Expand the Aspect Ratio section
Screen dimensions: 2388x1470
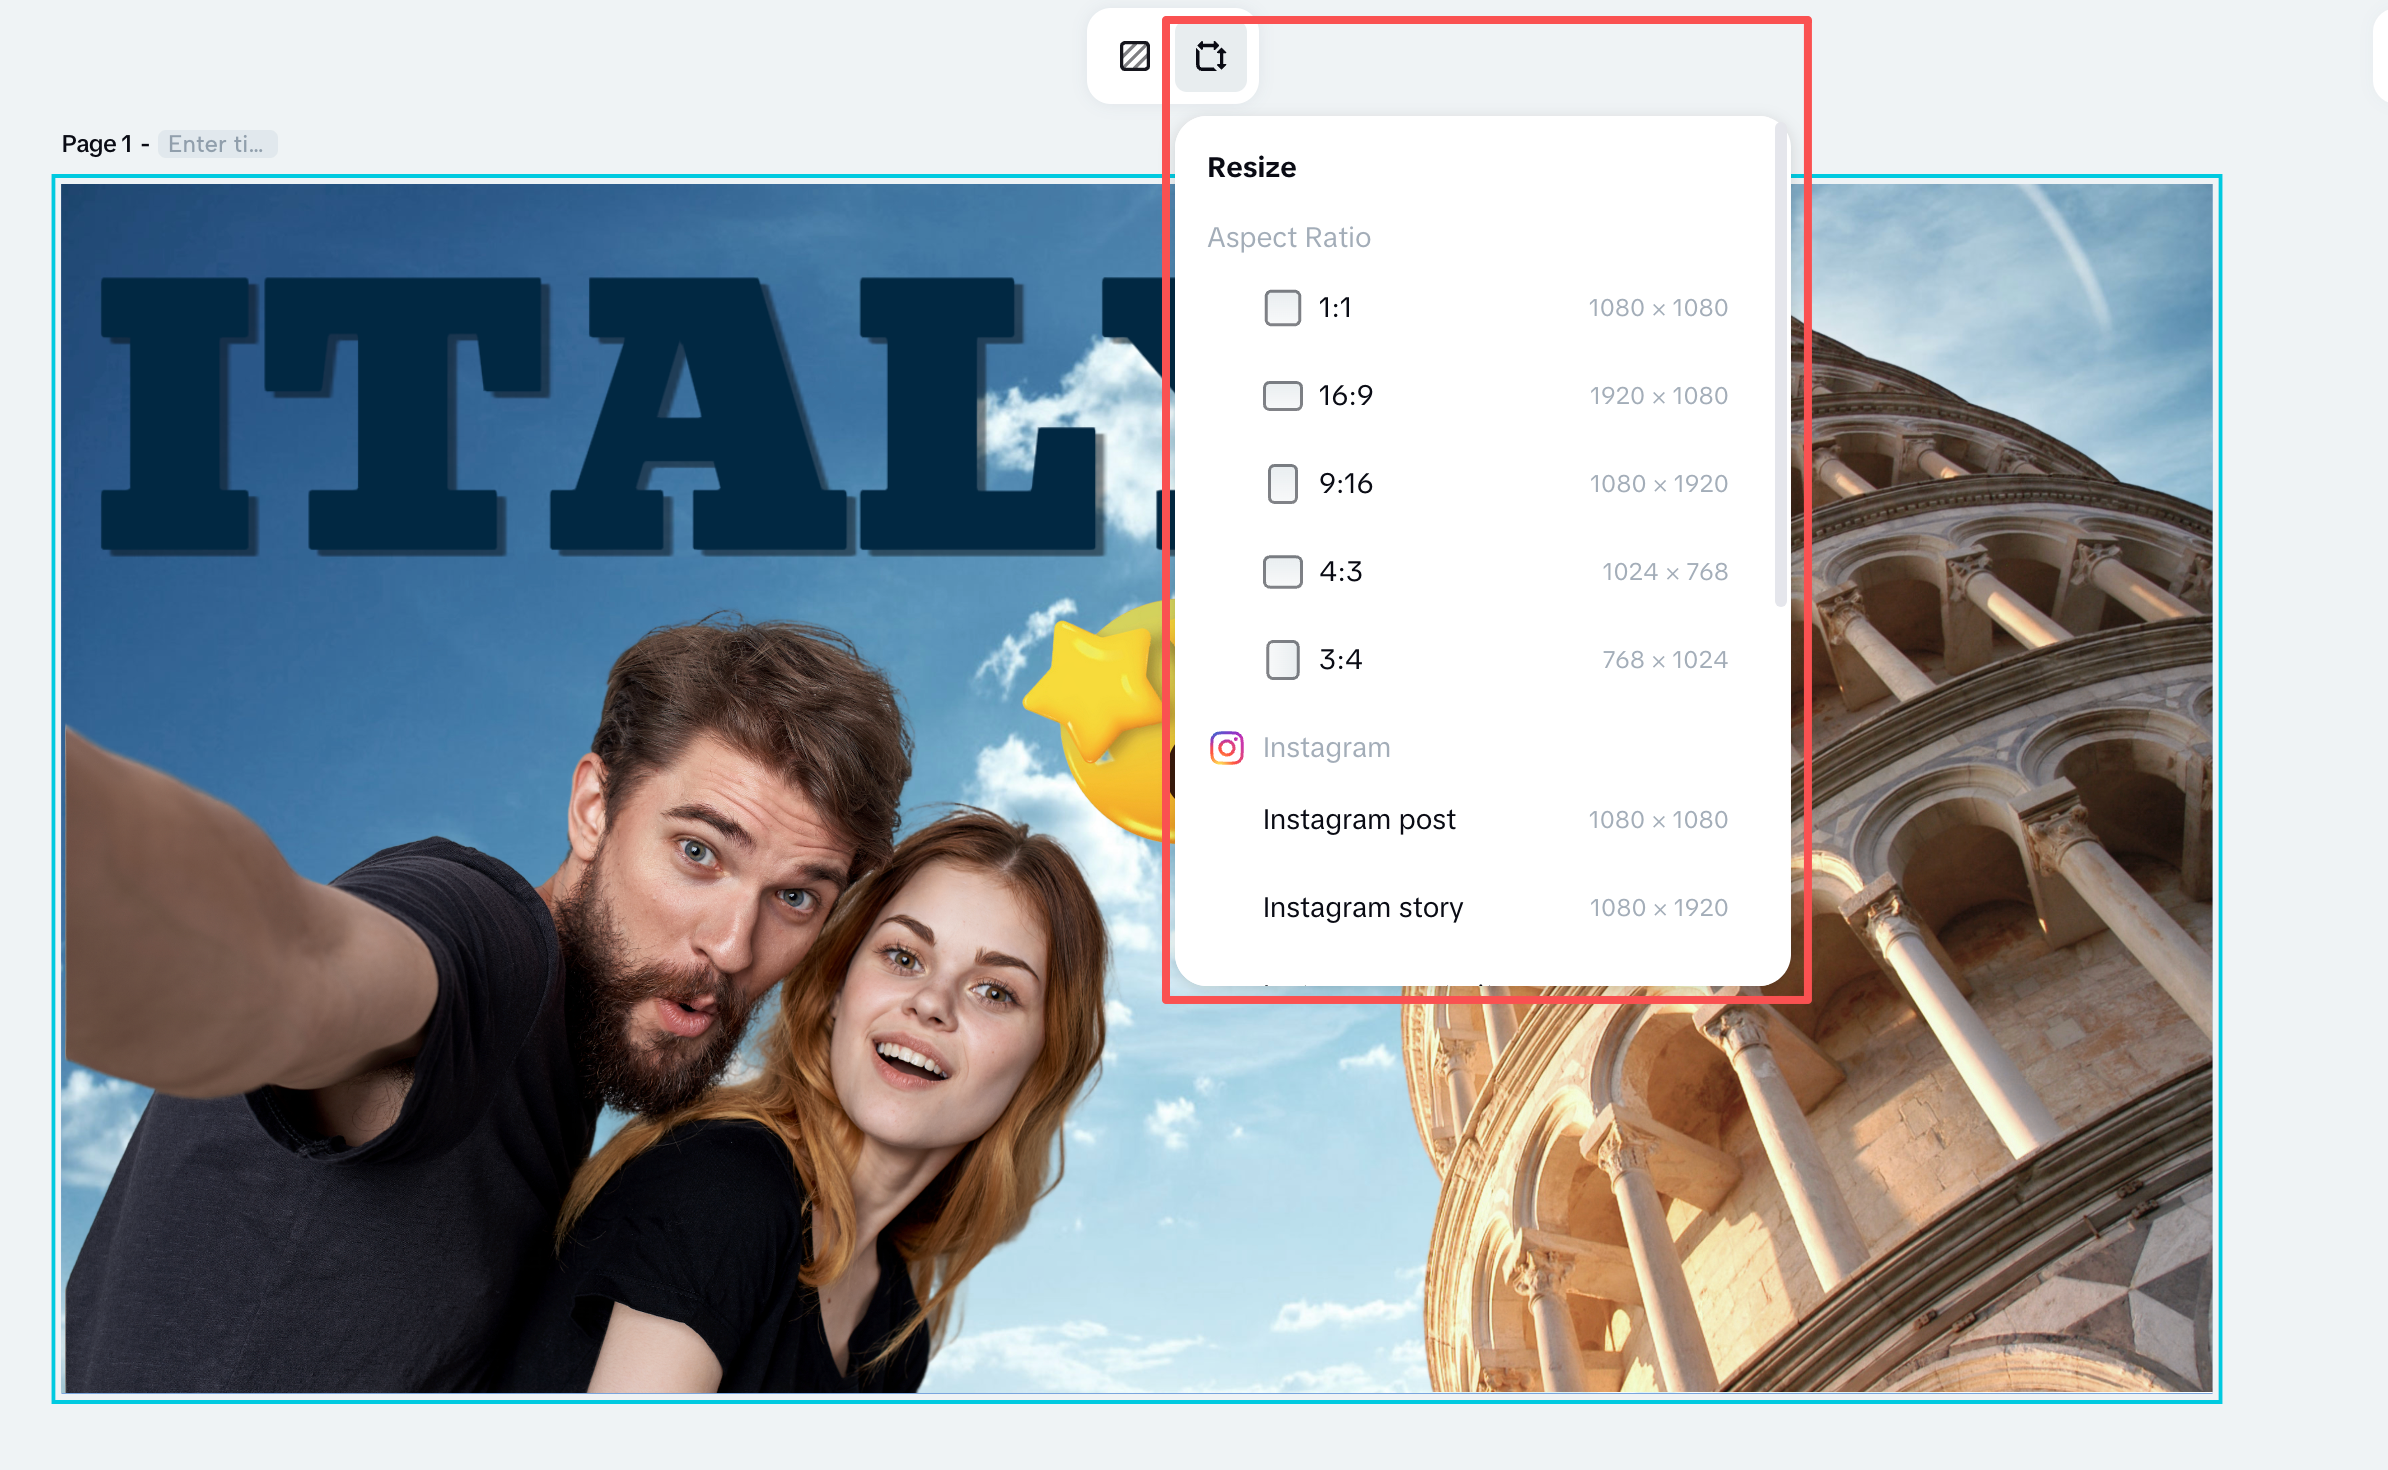pyautogui.click(x=1289, y=237)
